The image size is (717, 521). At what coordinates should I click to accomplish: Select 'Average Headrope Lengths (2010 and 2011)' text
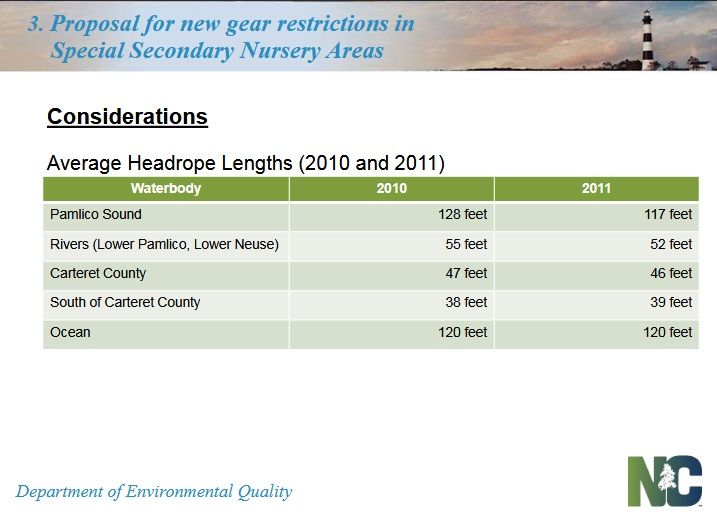[x=246, y=163]
